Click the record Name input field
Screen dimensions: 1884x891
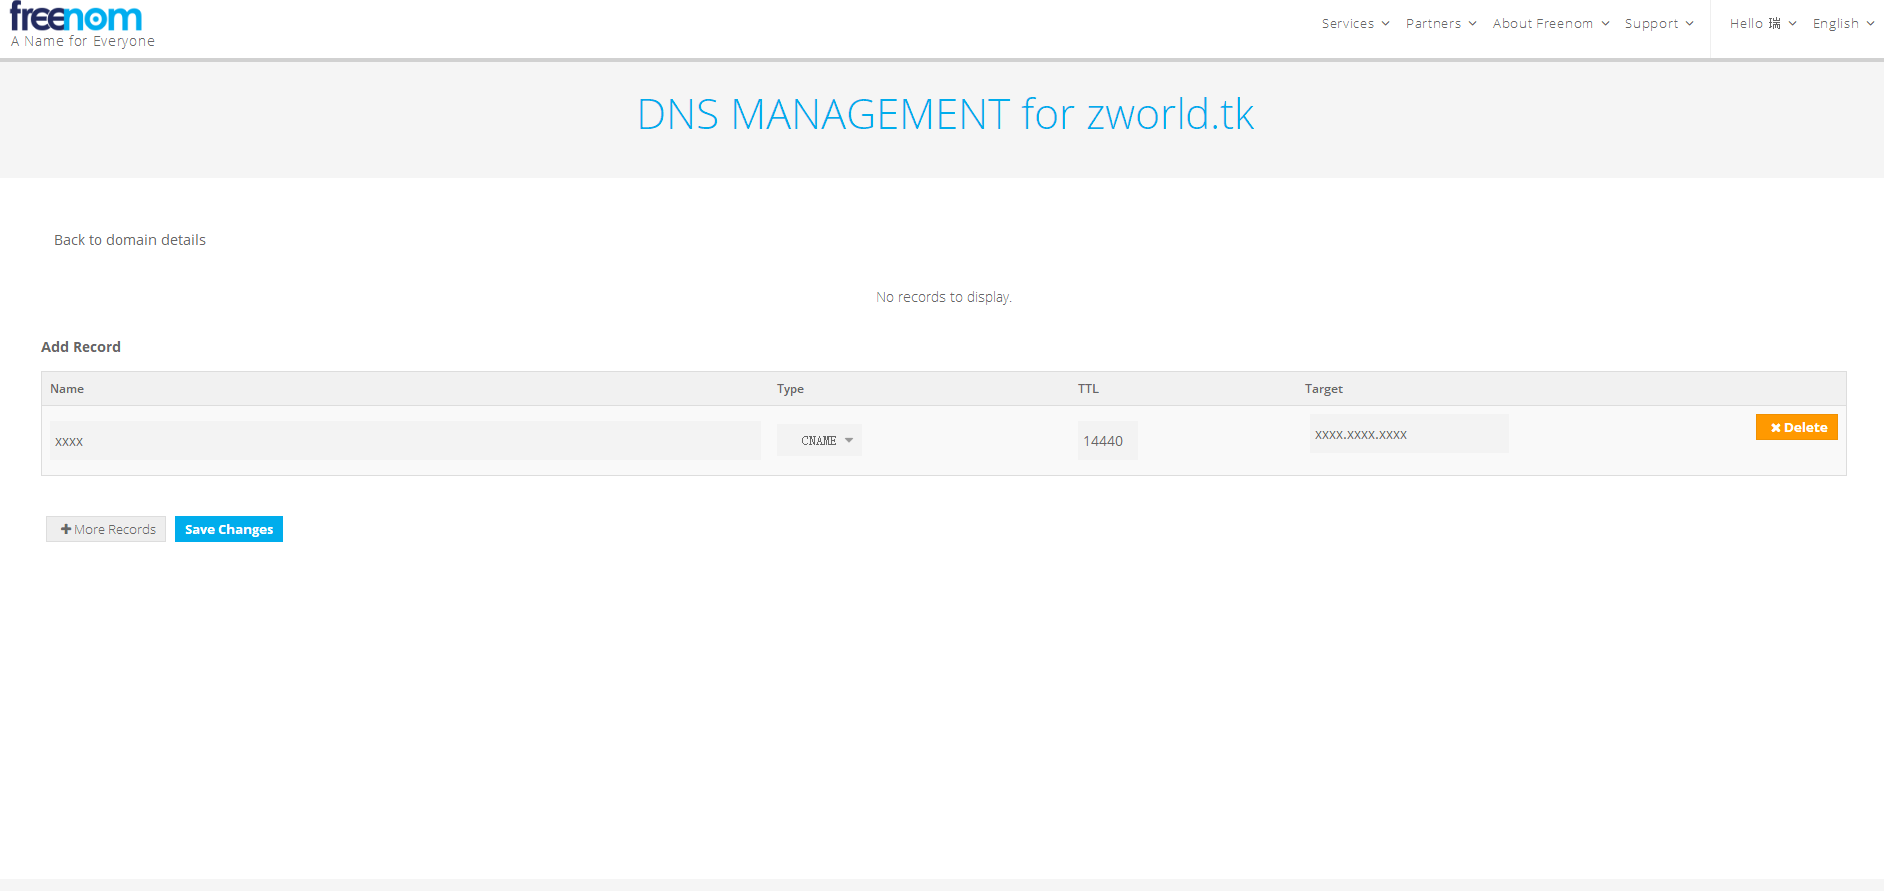[405, 441]
